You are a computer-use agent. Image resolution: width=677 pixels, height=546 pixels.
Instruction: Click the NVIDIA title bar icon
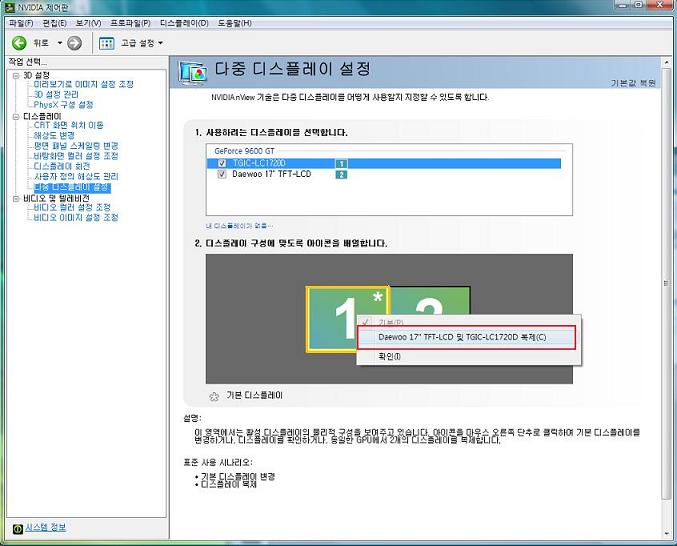9,7
